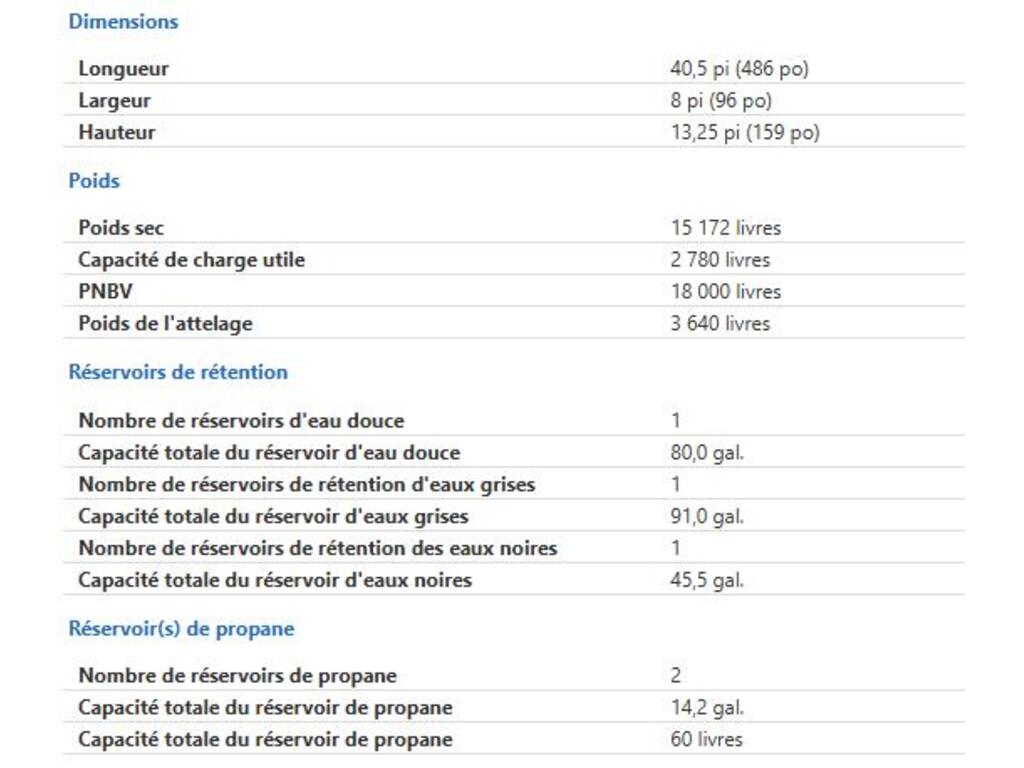Image resolution: width=1024 pixels, height=768 pixels.
Task: Click the 18 000 livres value
Action: tap(726, 292)
